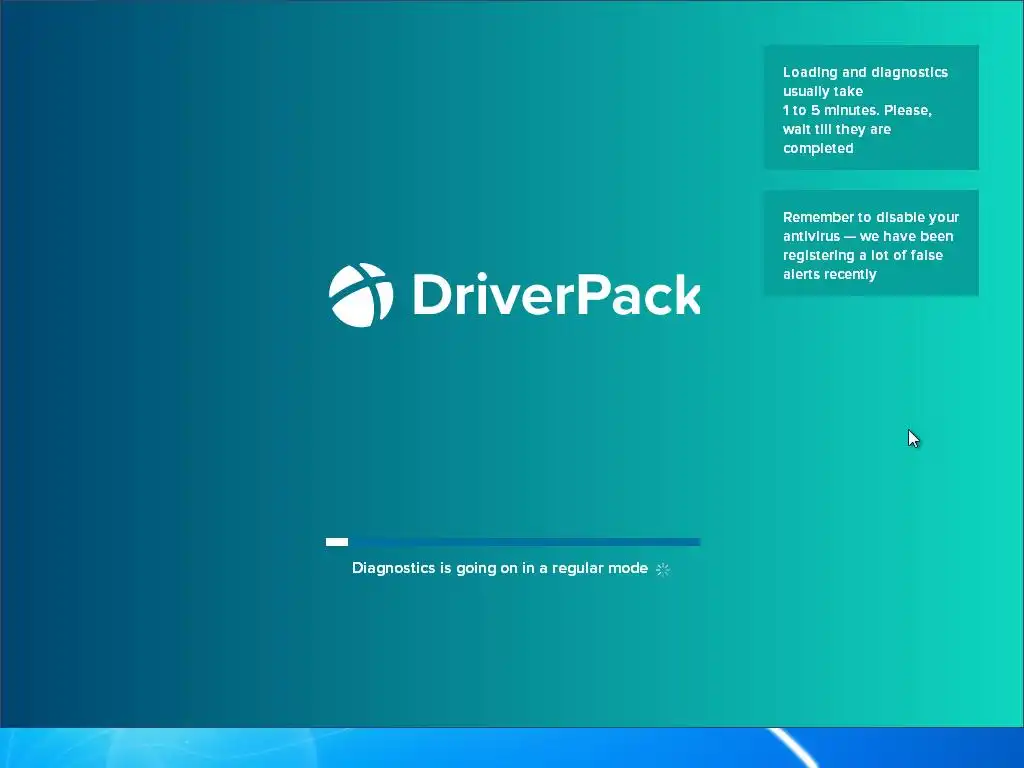1024x768 pixels.
Task: Click the DriverPack globe logo icon
Action: coord(361,295)
